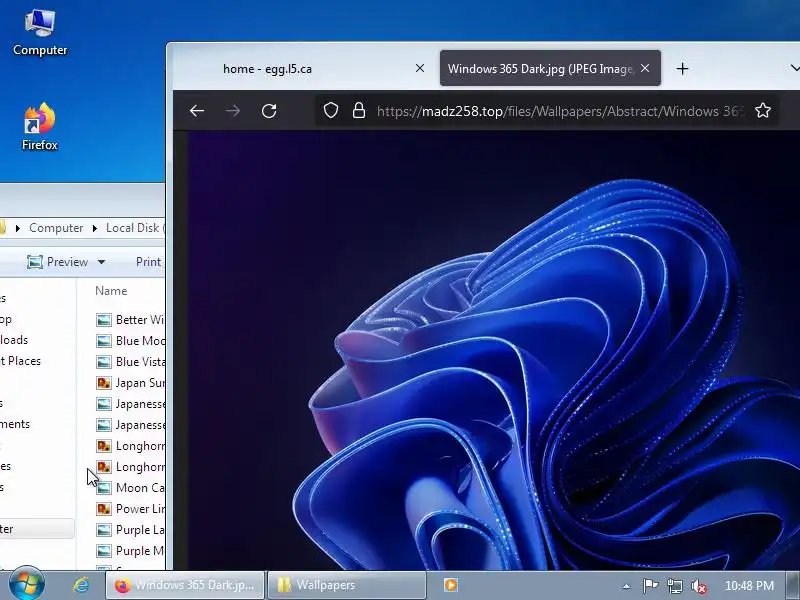Open the clock showing 10:48 PM
This screenshot has width=800, height=600.
click(749, 586)
